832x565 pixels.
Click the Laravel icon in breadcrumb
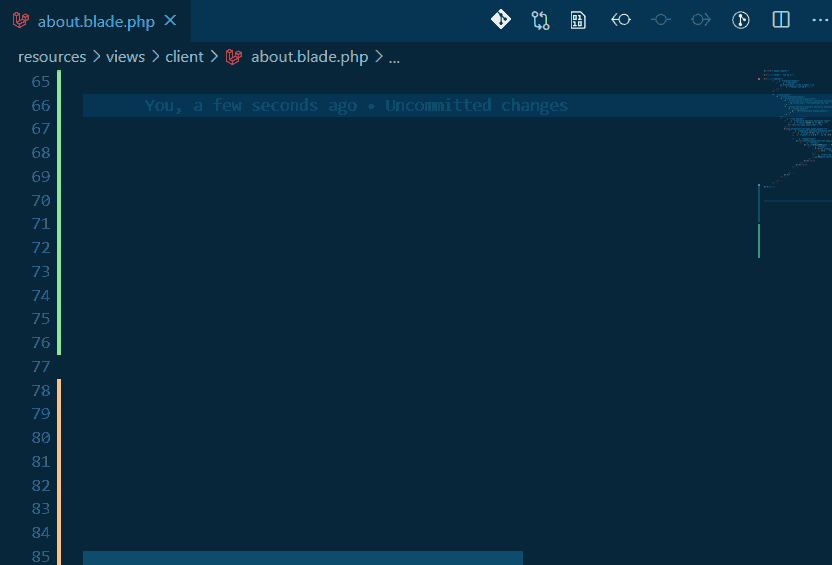click(x=233, y=57)
